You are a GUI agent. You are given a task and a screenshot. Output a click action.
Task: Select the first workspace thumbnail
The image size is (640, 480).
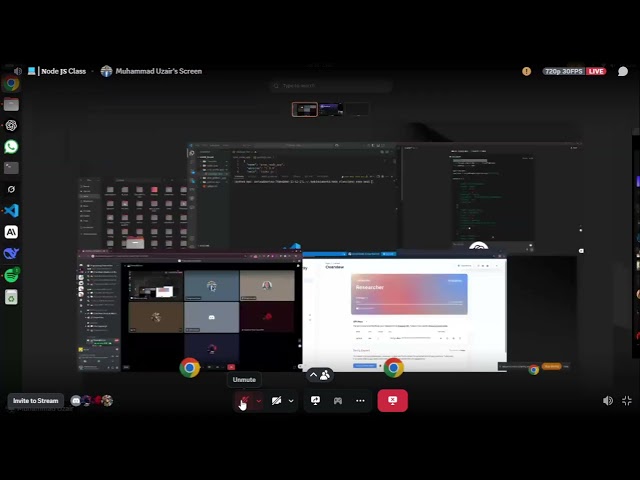pos(305,109)
